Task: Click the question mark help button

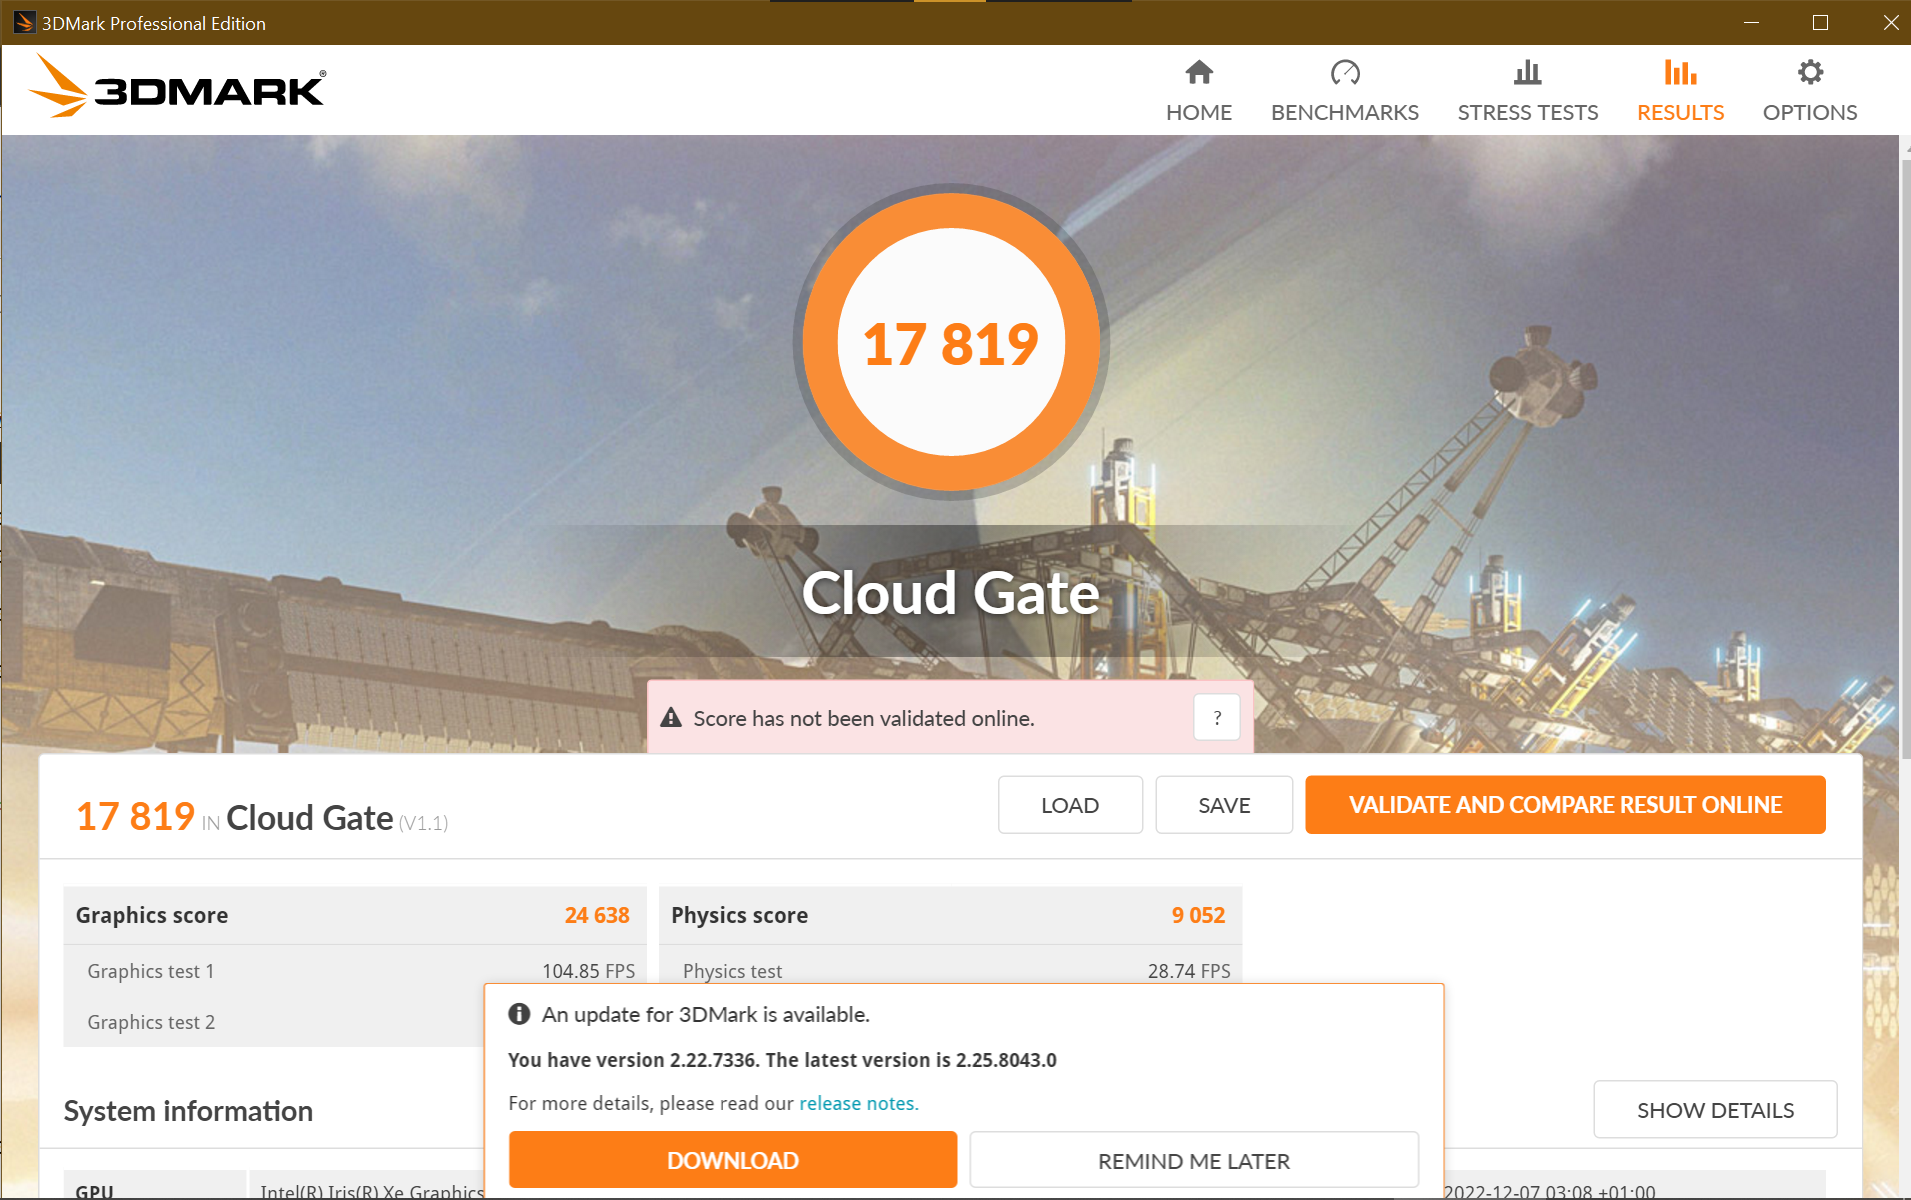Action: click(x=1217, y=718)
